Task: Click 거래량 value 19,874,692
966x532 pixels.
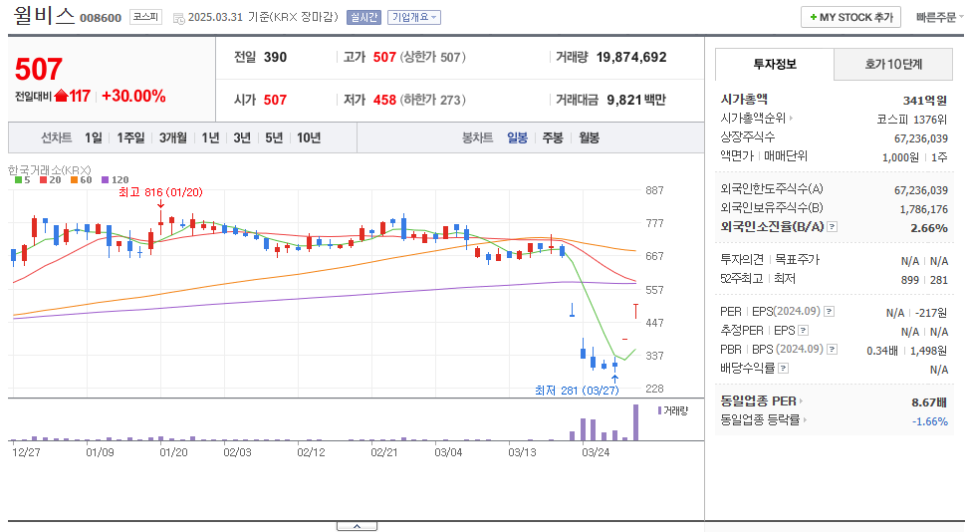Action: click(631, 57)
